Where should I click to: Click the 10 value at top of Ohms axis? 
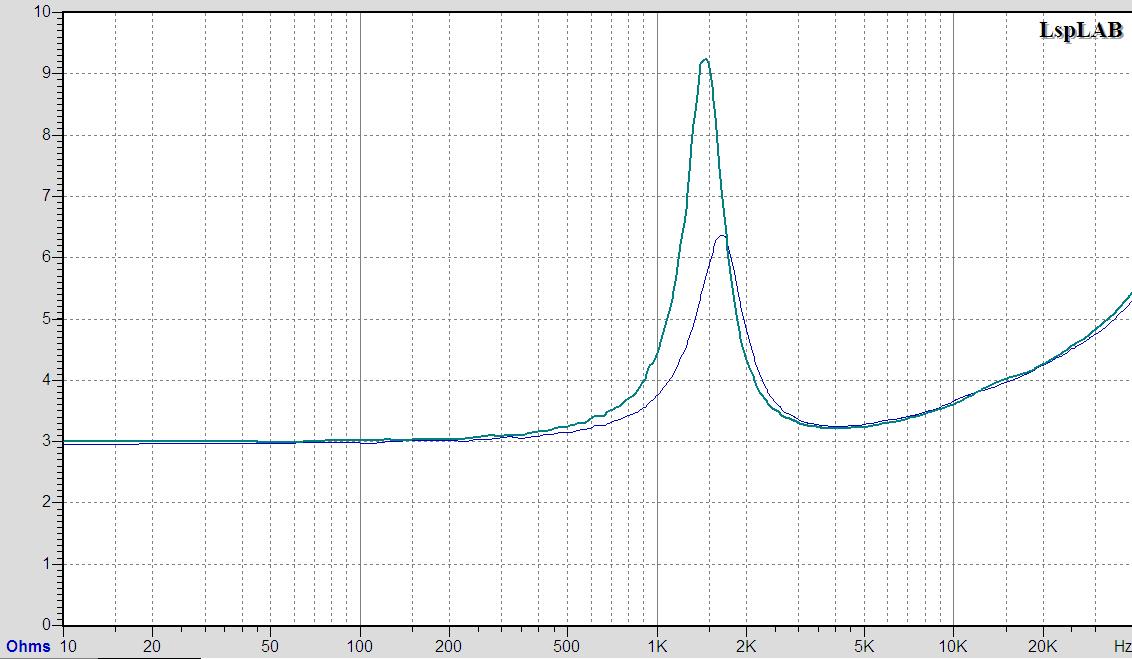42,12
